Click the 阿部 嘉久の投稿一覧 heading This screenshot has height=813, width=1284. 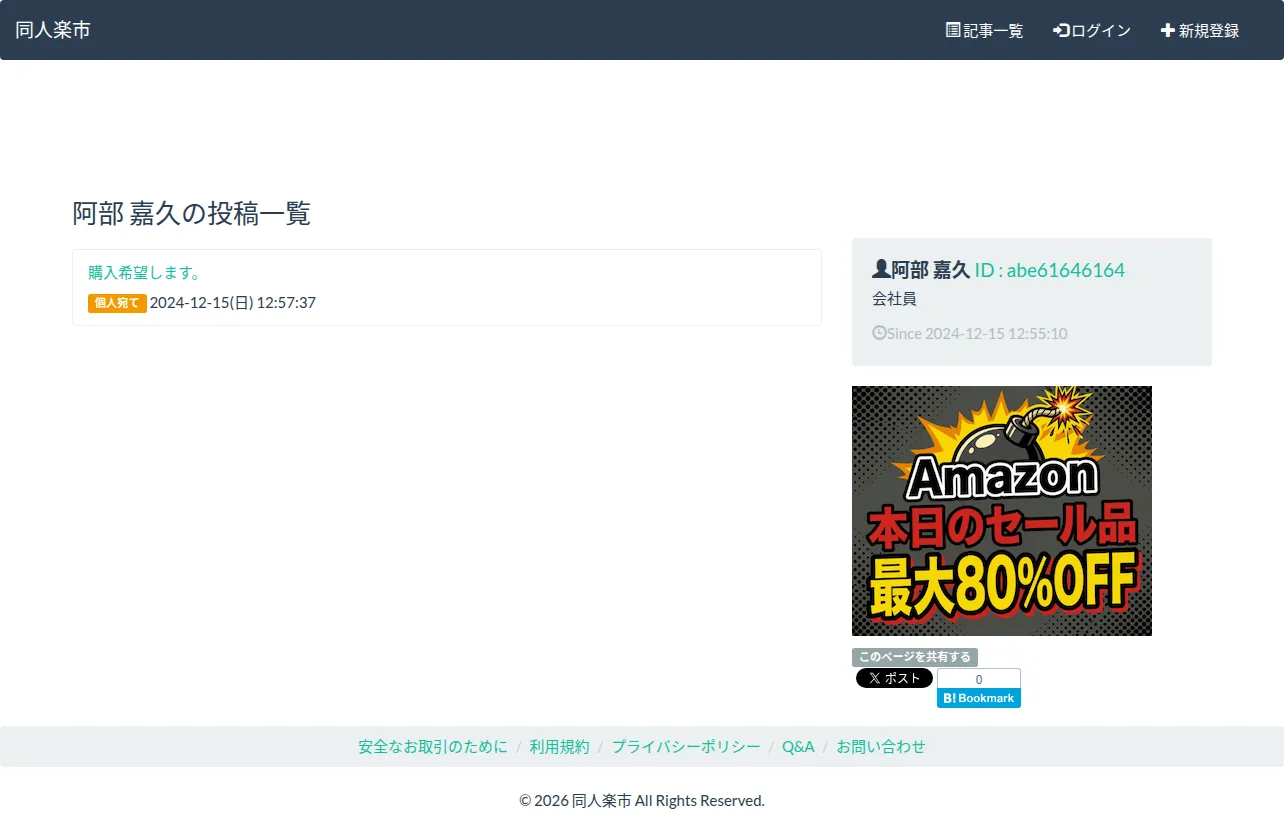[x=191, y=213]
